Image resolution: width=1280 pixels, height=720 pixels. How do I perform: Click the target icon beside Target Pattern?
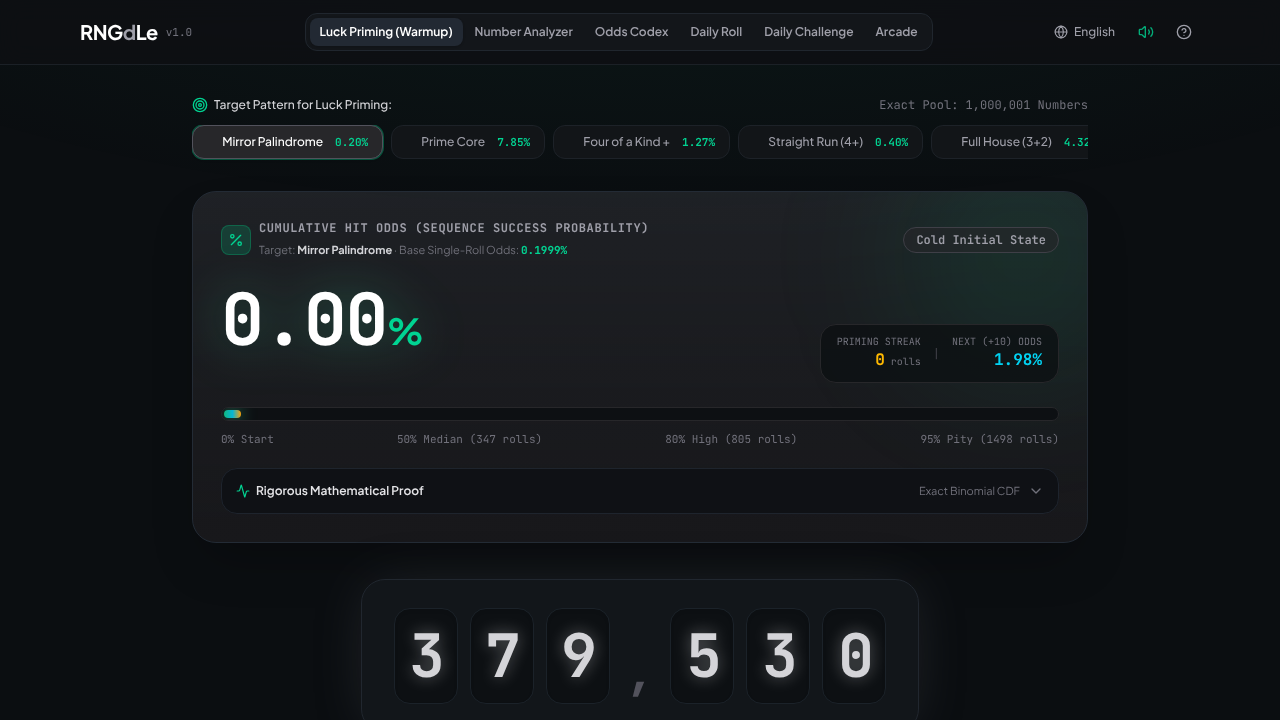tap(200, 105)
